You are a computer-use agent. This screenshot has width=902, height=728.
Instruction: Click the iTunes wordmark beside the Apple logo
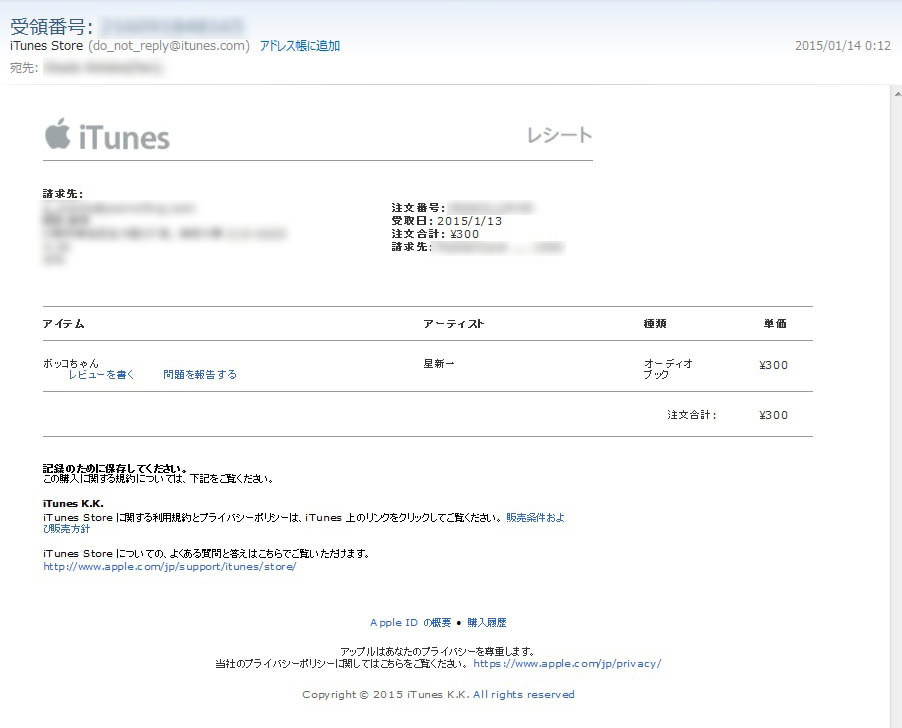(124, 137)
